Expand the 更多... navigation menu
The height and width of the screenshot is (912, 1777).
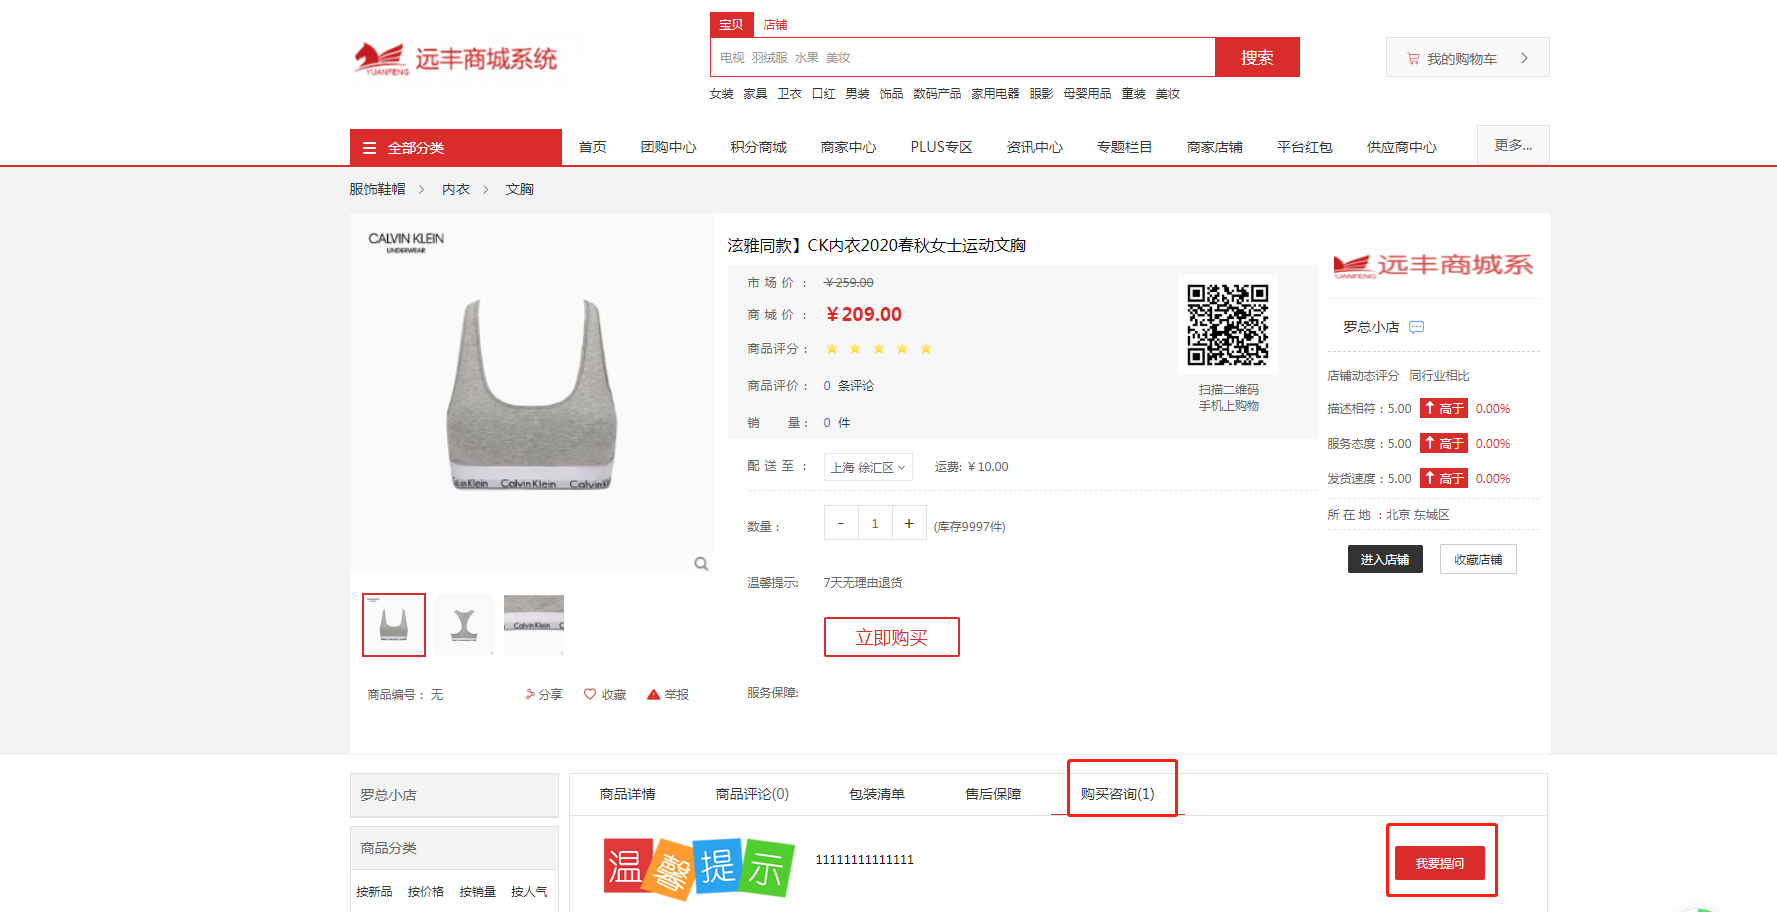[x=1513, y=145]
